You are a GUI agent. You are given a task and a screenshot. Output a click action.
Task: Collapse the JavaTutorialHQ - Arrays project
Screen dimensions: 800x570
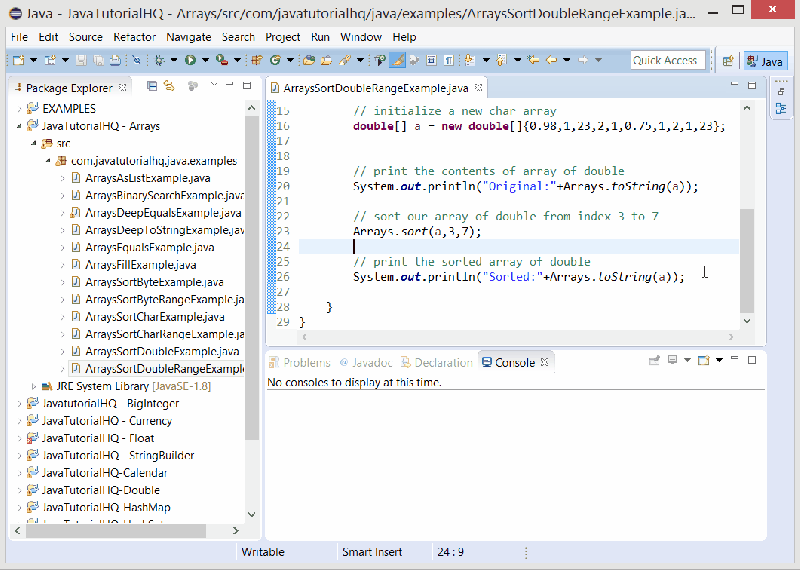pyautogui.click(x=19, y=126)
